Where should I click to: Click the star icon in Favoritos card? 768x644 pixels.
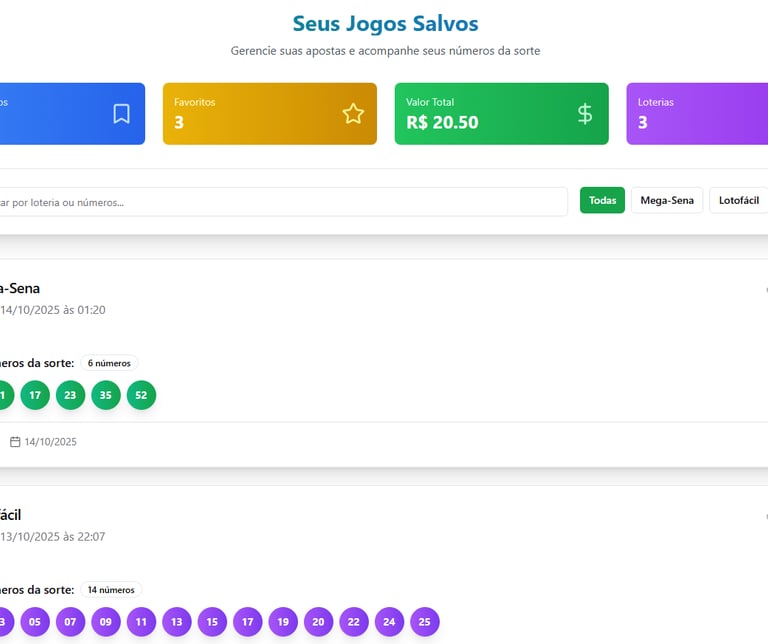tap(353, 114)
